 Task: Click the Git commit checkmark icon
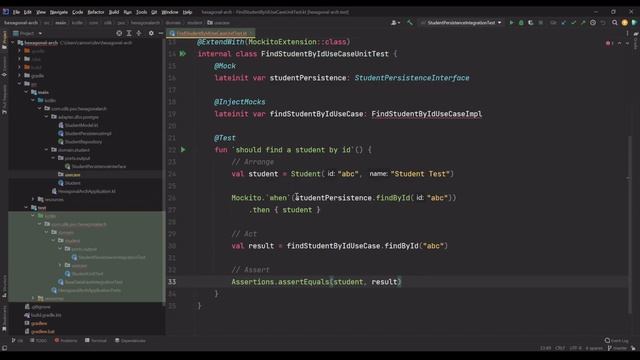[x=573, y=23]
